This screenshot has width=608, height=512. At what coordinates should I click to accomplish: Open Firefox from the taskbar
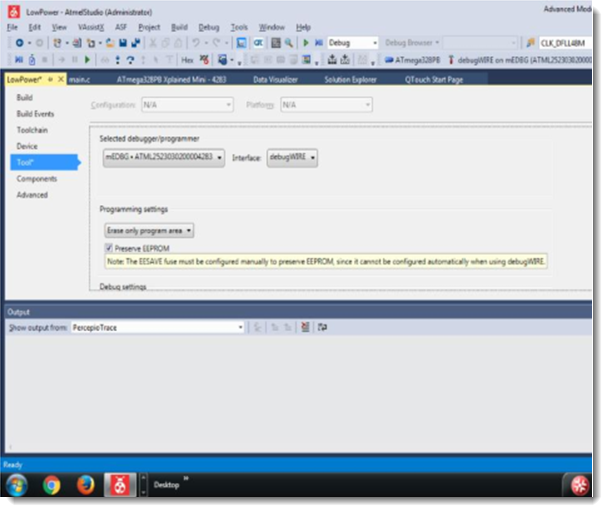tap(85, 486)
